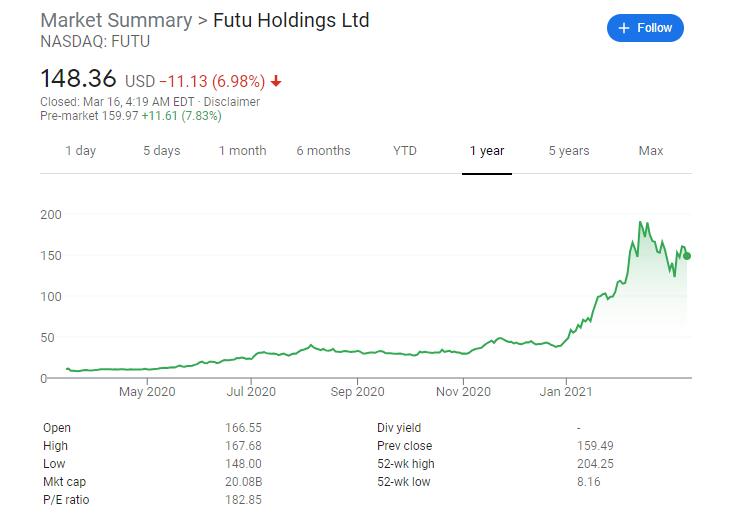740x521 pixels.
Task: Select the YTD range tab
Action: (x=405, y=151)
